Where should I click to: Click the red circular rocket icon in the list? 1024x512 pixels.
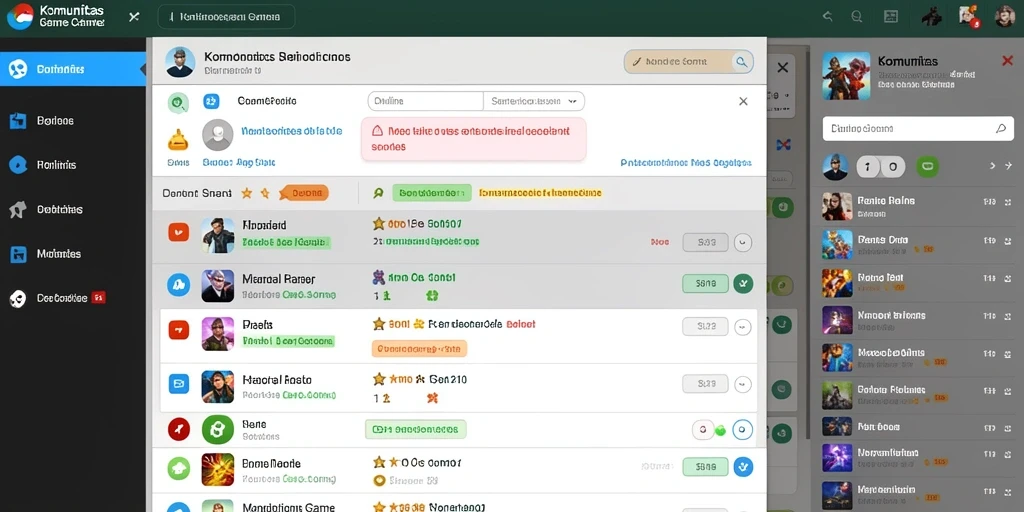coord(178,429)
